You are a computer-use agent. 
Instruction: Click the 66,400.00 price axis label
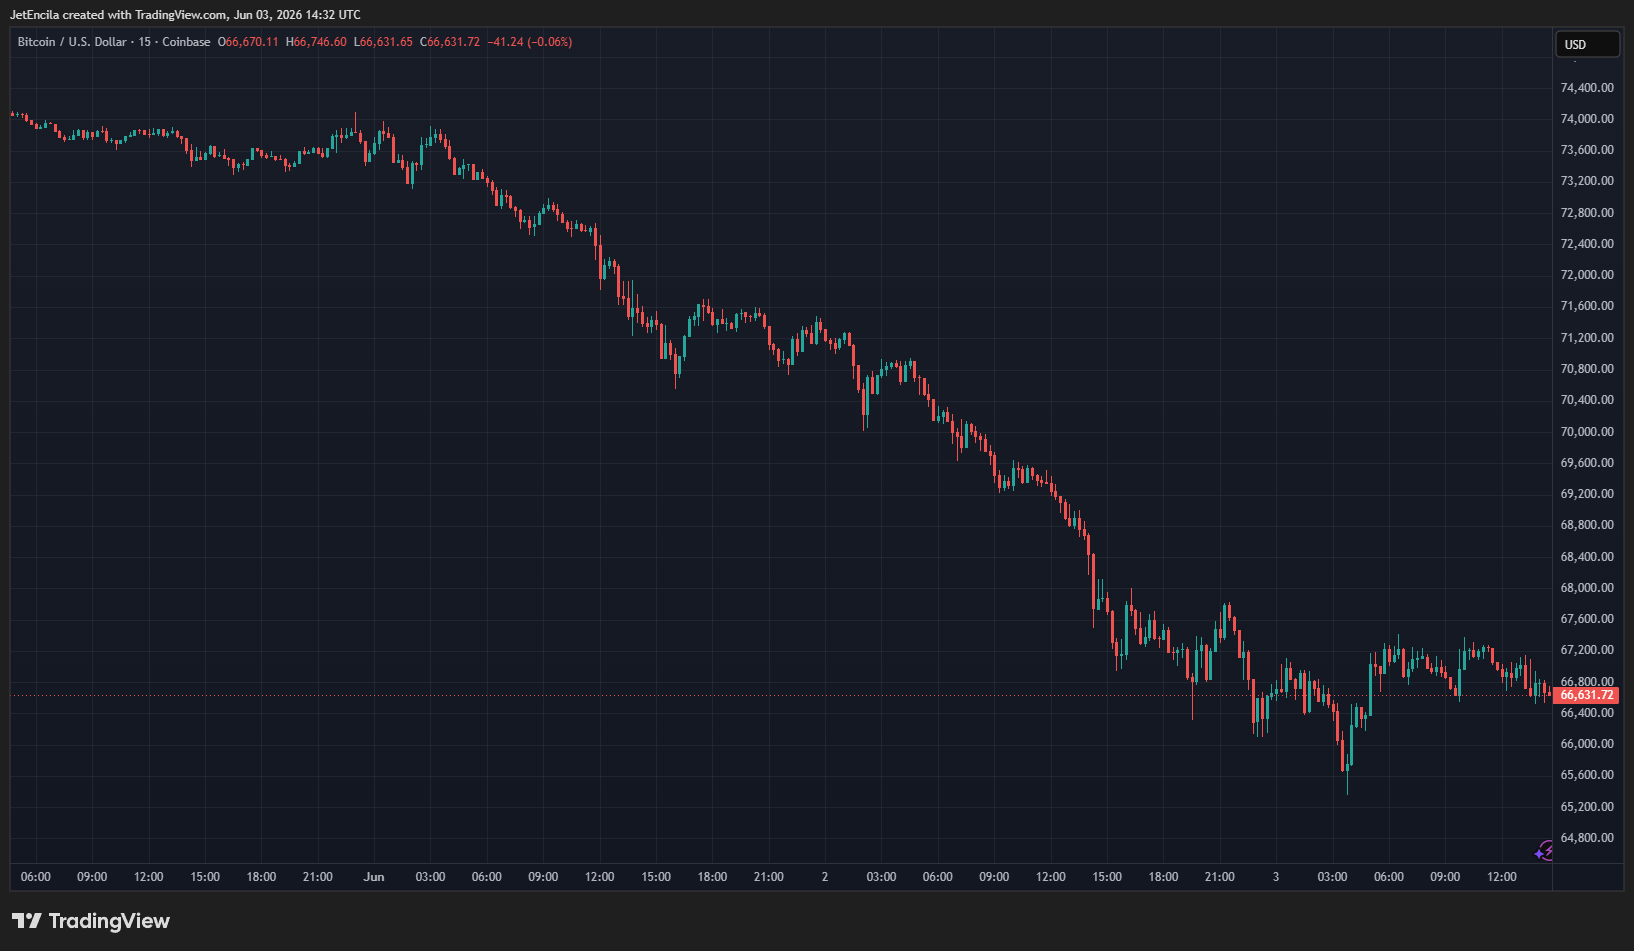[x=1587, y=713]
